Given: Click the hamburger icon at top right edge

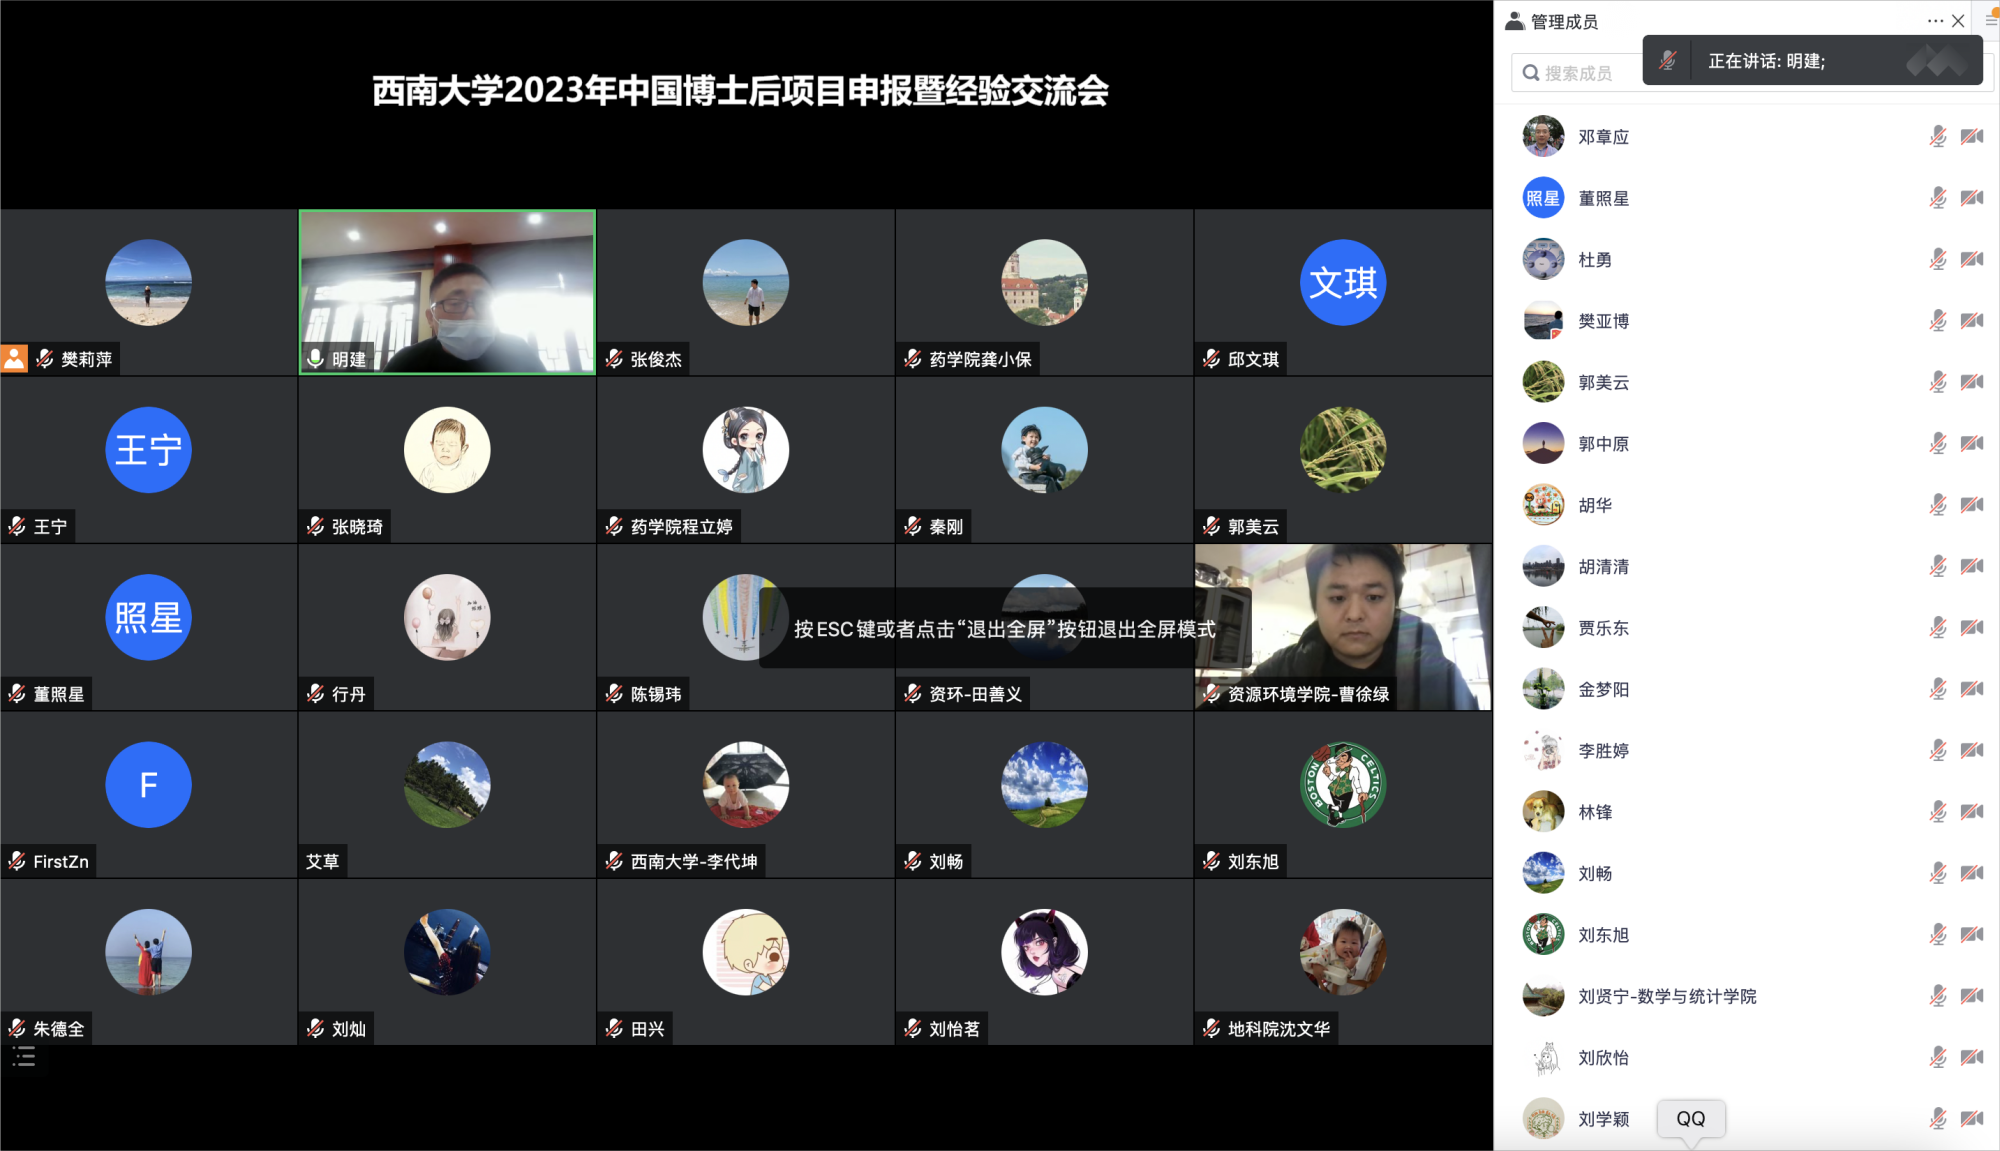Looking at the screenshot, I should 1991,21.
